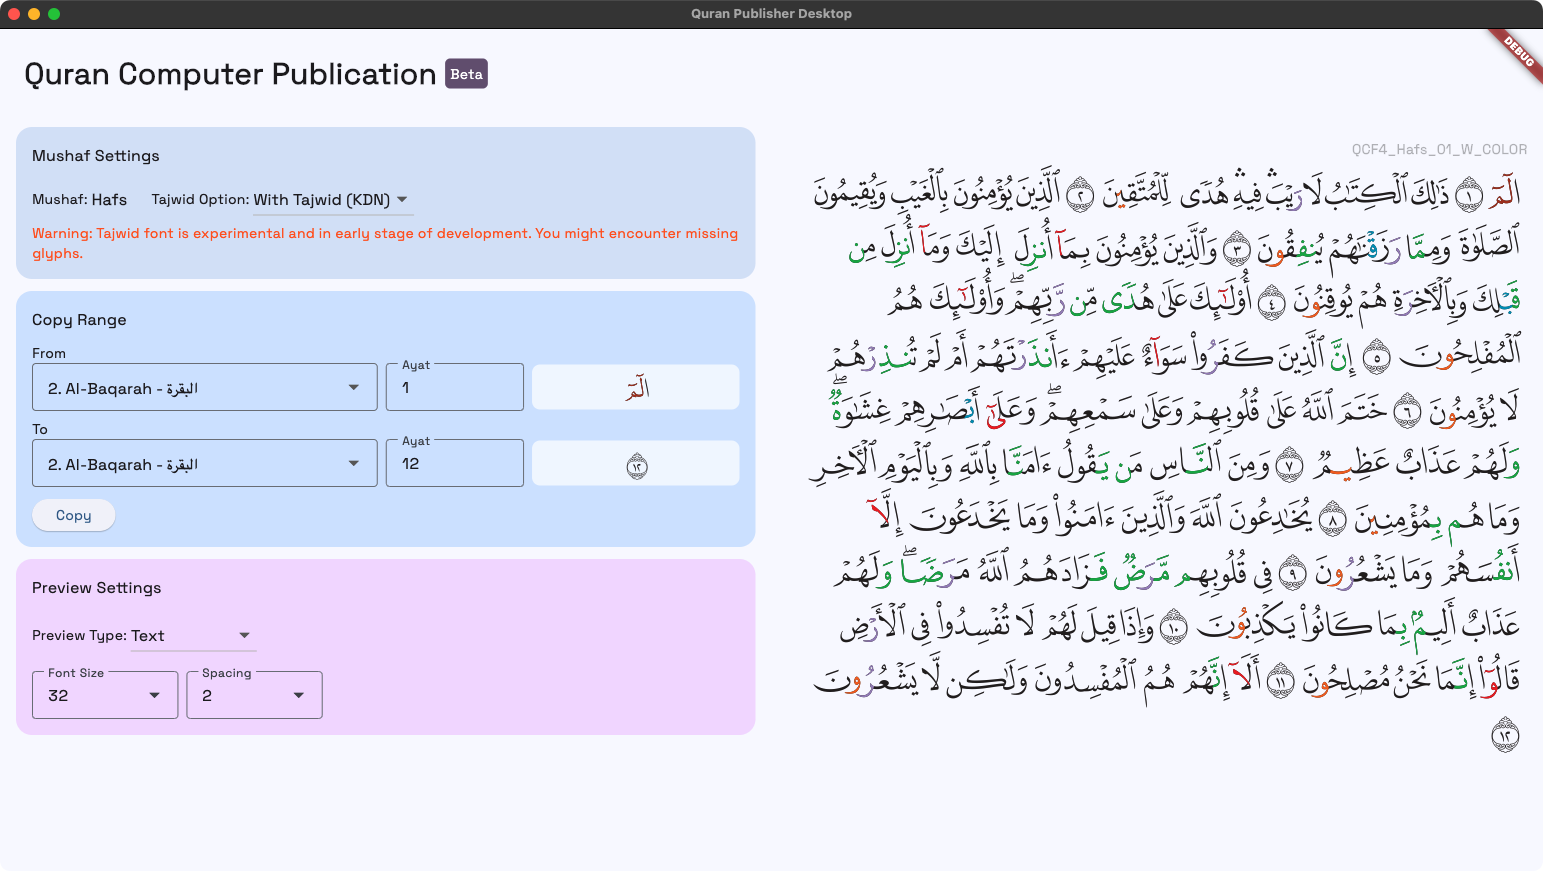
Task: Open the Tajwid Option dropdown
Action: pyautogui.click(x=332, y=200)
